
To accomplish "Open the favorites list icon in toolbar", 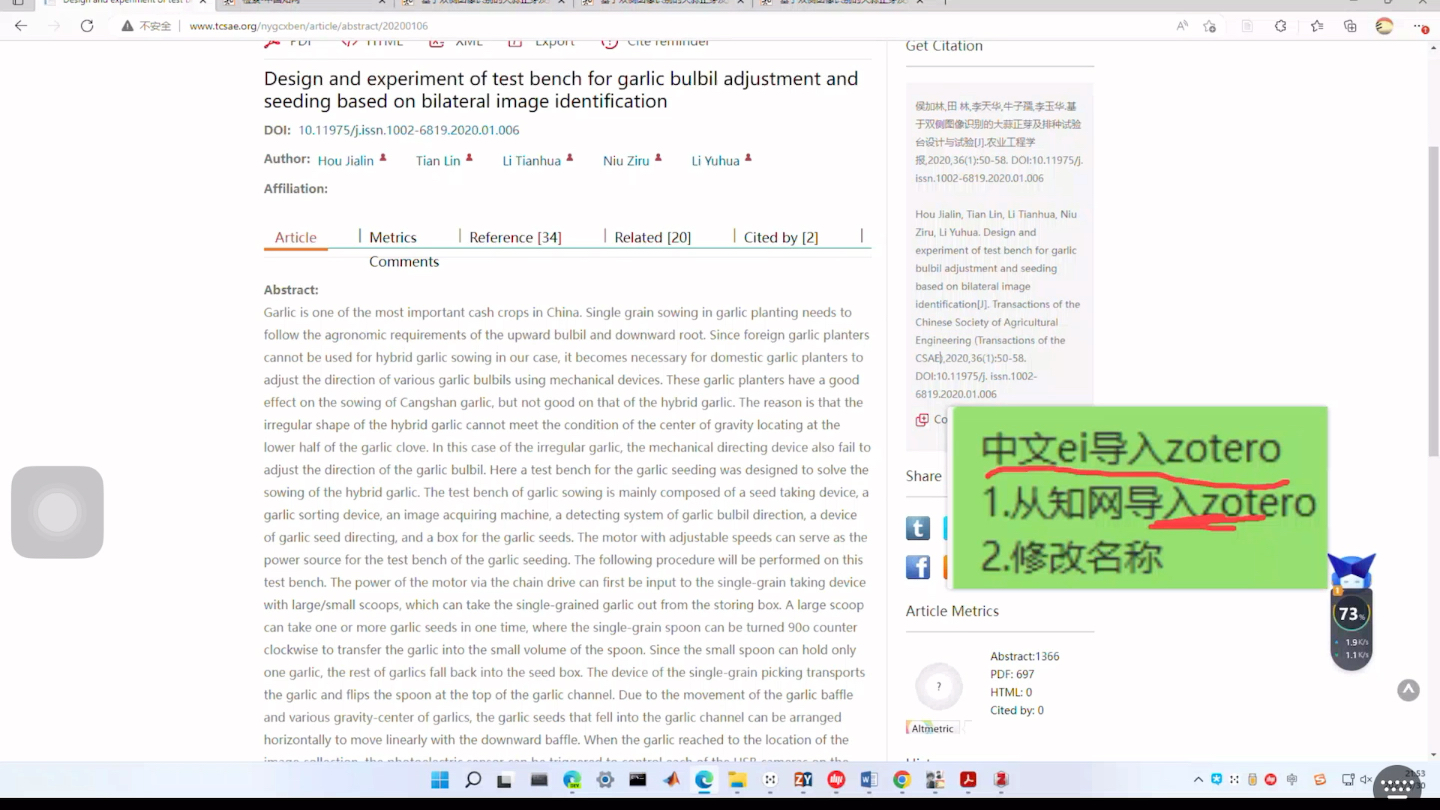I will click(x=1317, y=26).
